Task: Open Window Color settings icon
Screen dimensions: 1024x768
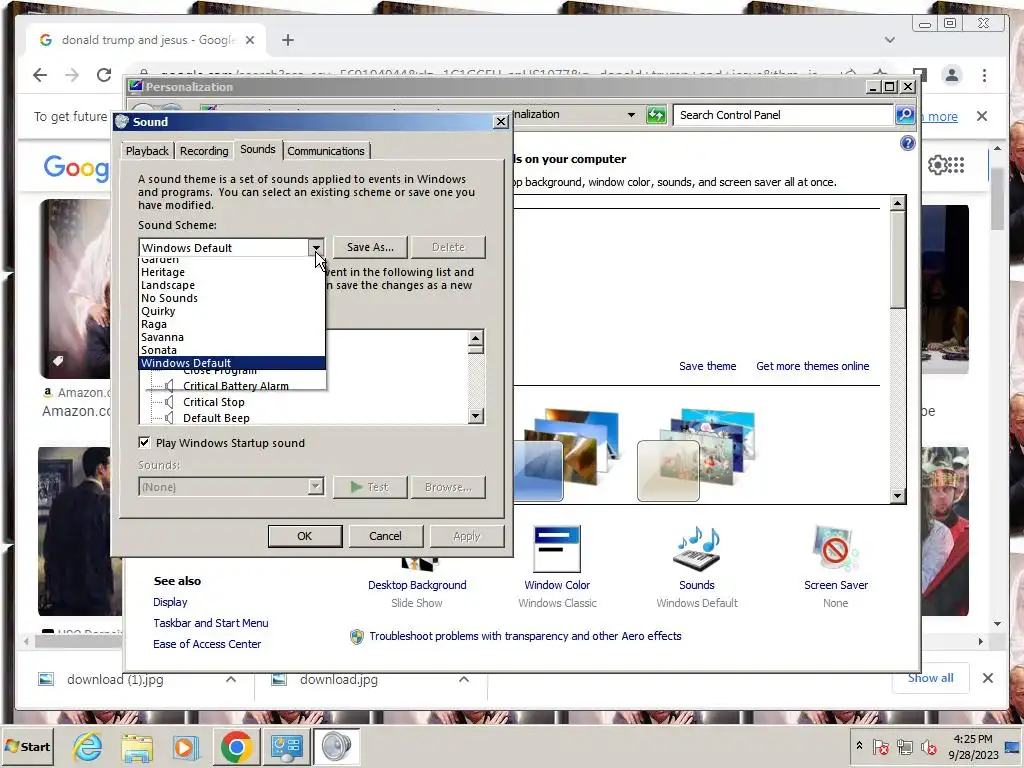Action: [x=557, y=549]
